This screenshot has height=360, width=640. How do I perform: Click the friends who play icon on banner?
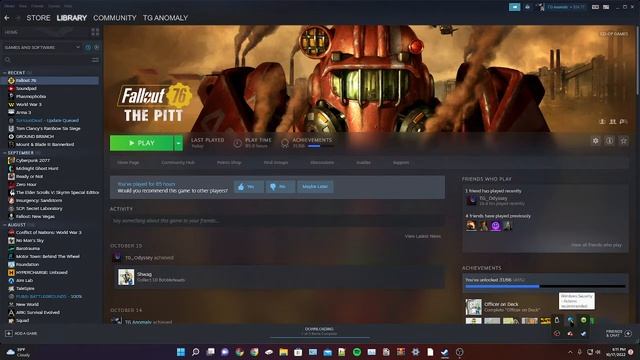[613, 122]
